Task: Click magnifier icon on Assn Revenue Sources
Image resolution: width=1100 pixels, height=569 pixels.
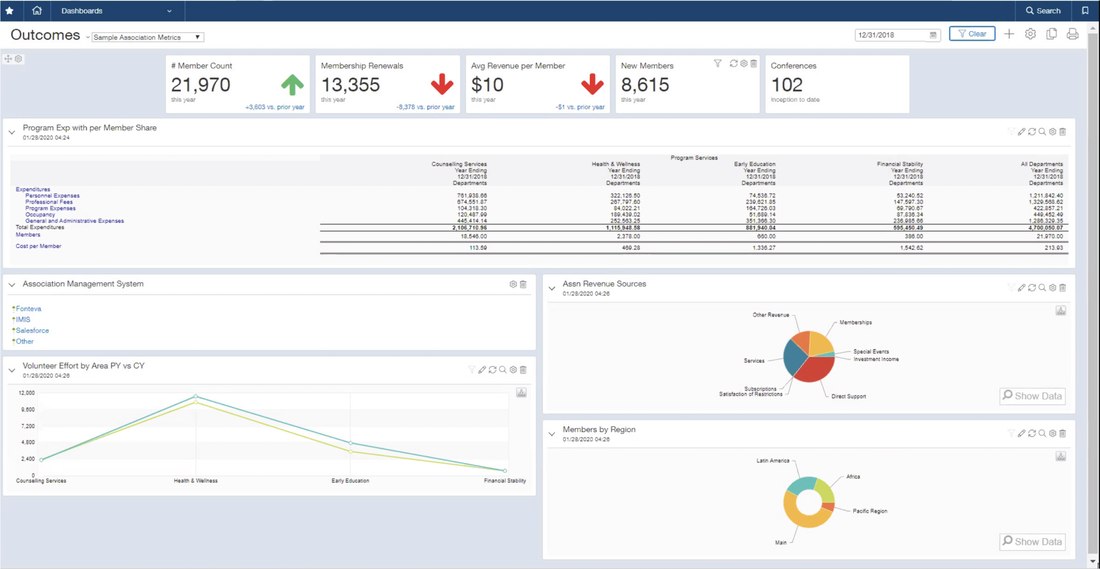Action: [x=1042, y=288]
